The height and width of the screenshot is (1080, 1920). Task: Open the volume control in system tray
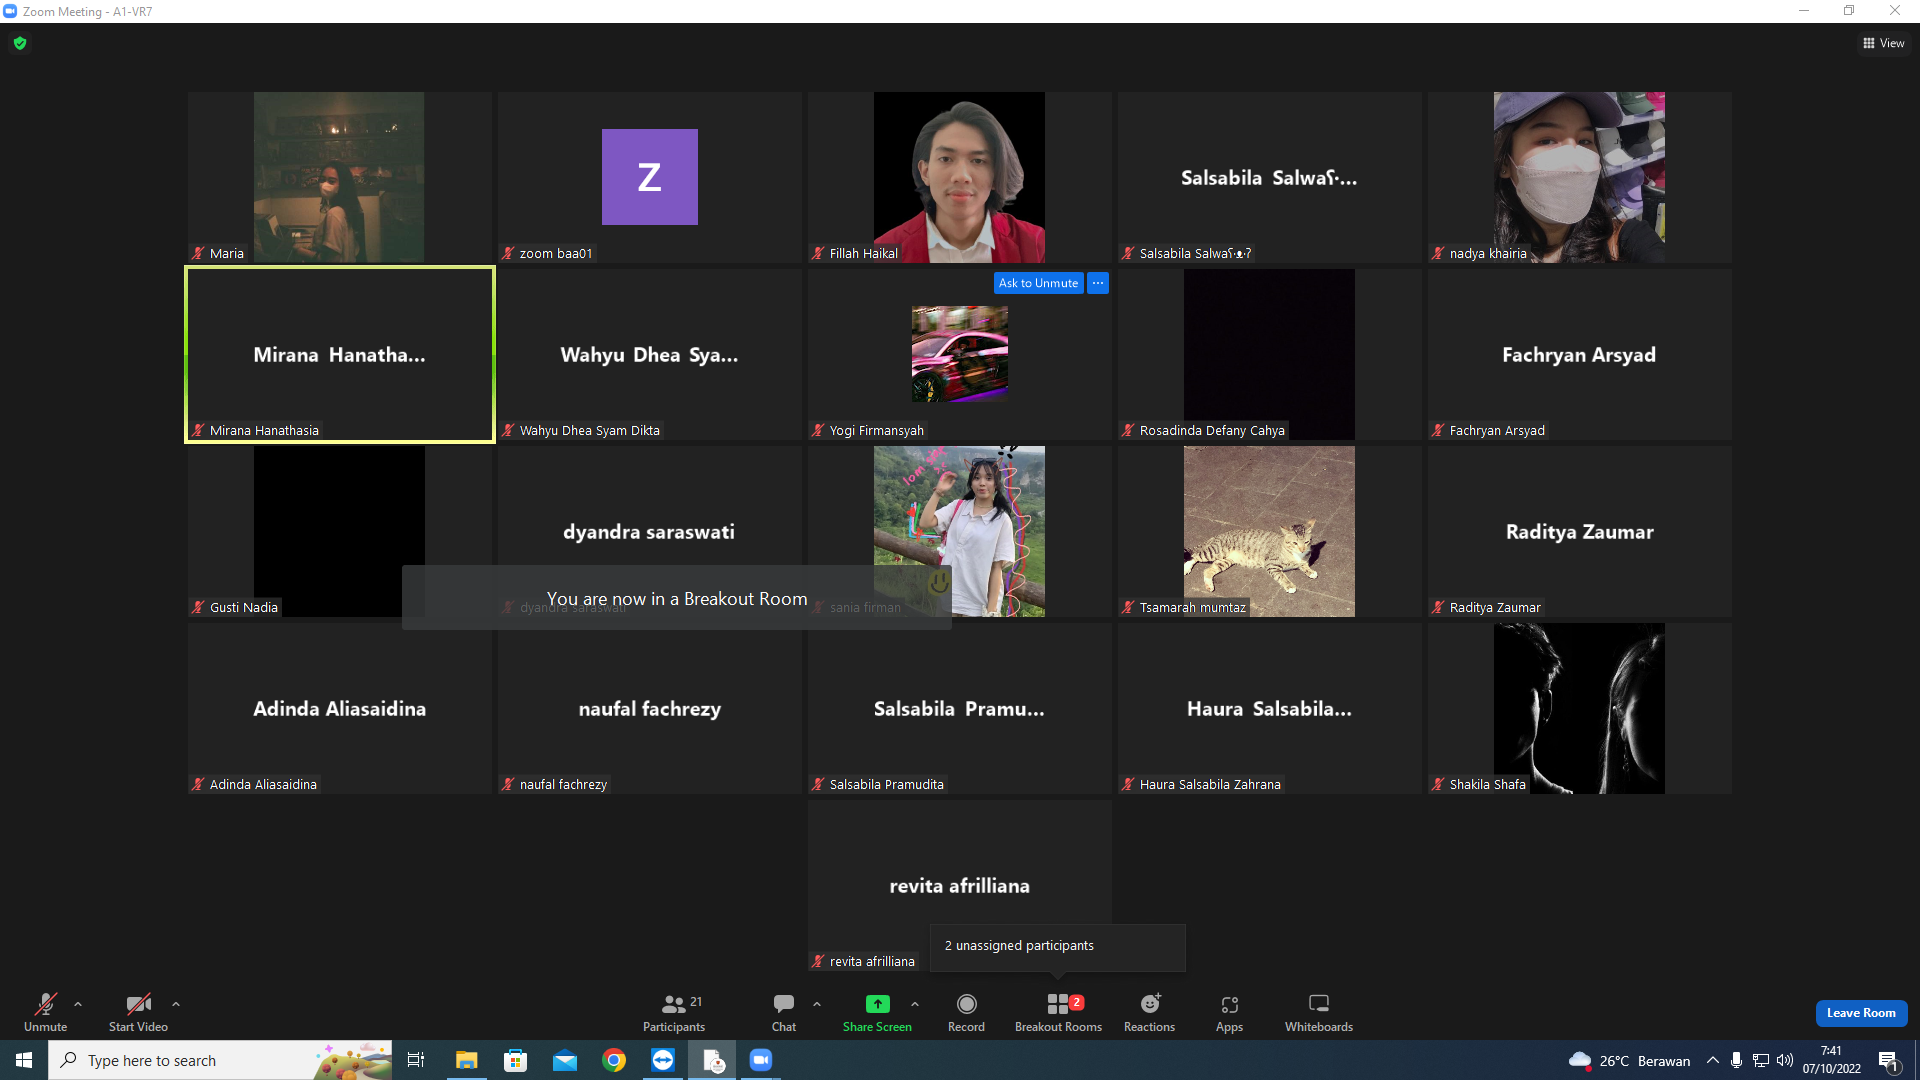click(1785, 1060)
